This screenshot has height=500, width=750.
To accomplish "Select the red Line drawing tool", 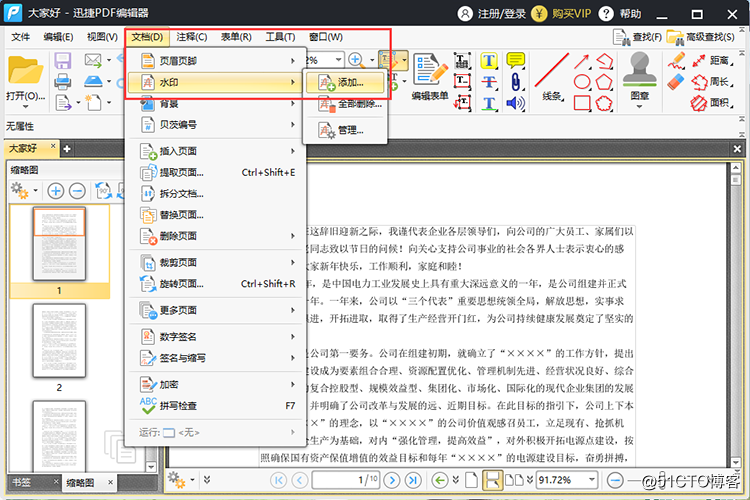I will click(552, 70).
